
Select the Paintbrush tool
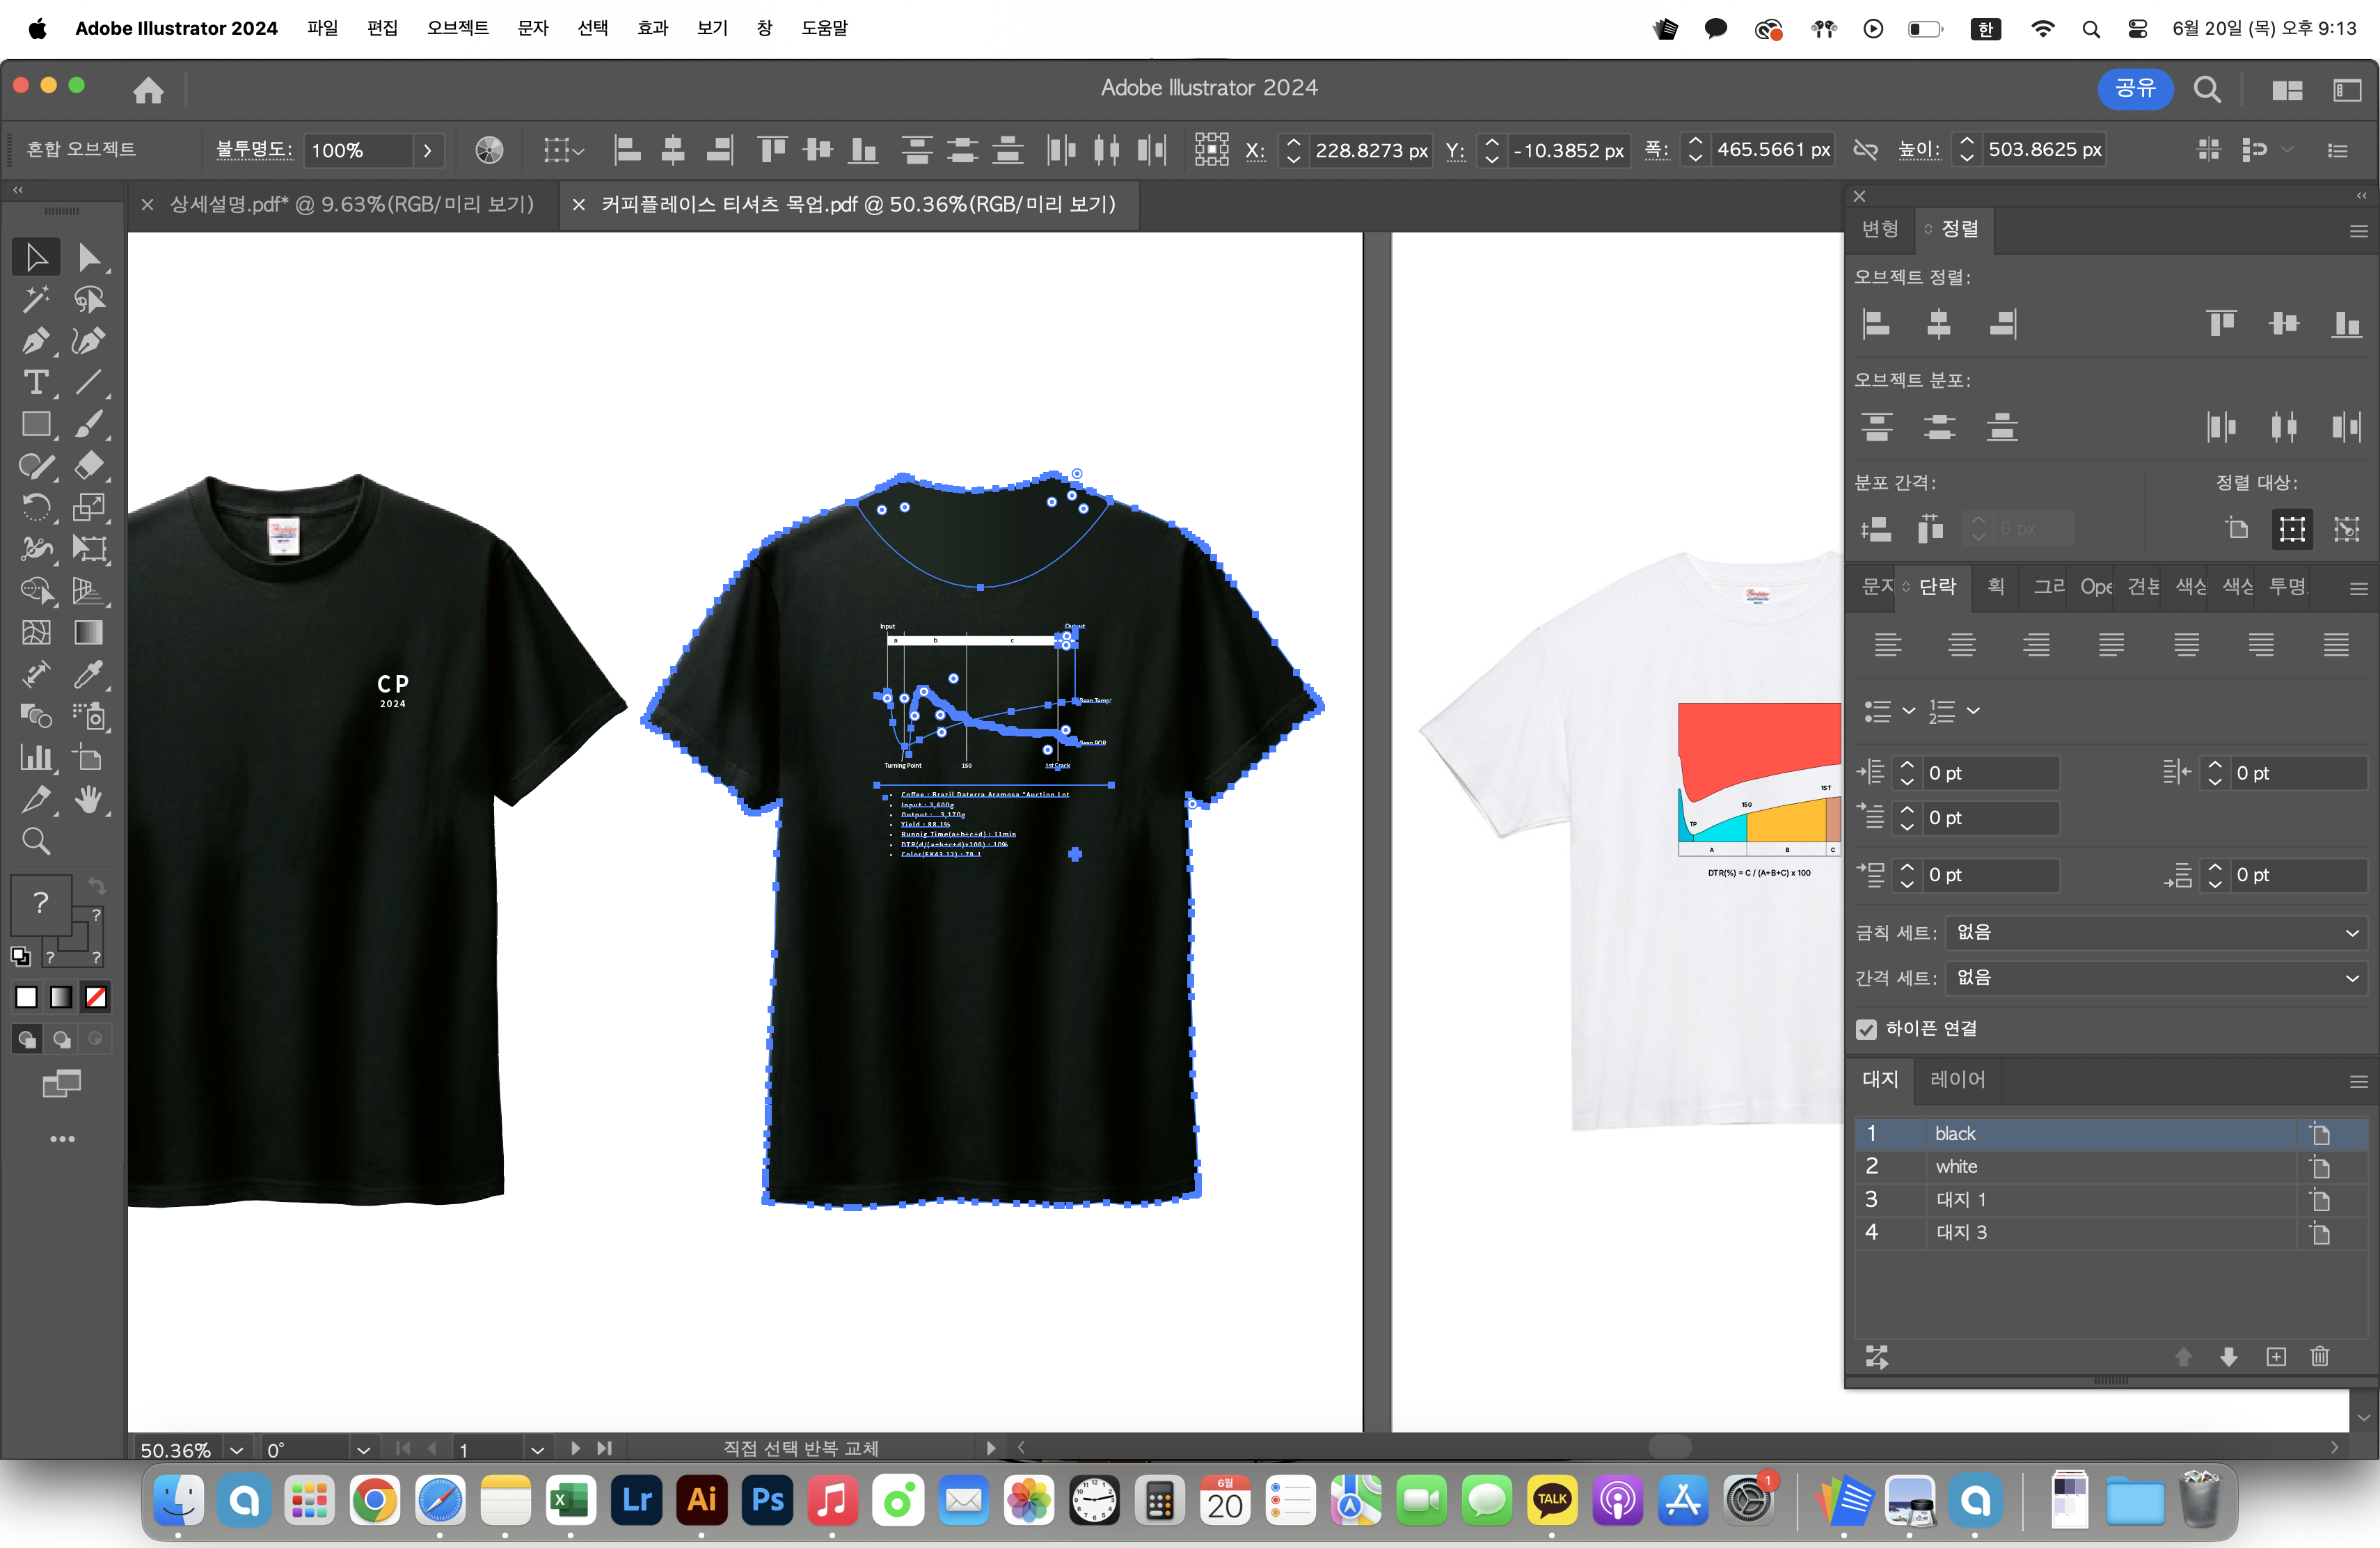[89, 425]
